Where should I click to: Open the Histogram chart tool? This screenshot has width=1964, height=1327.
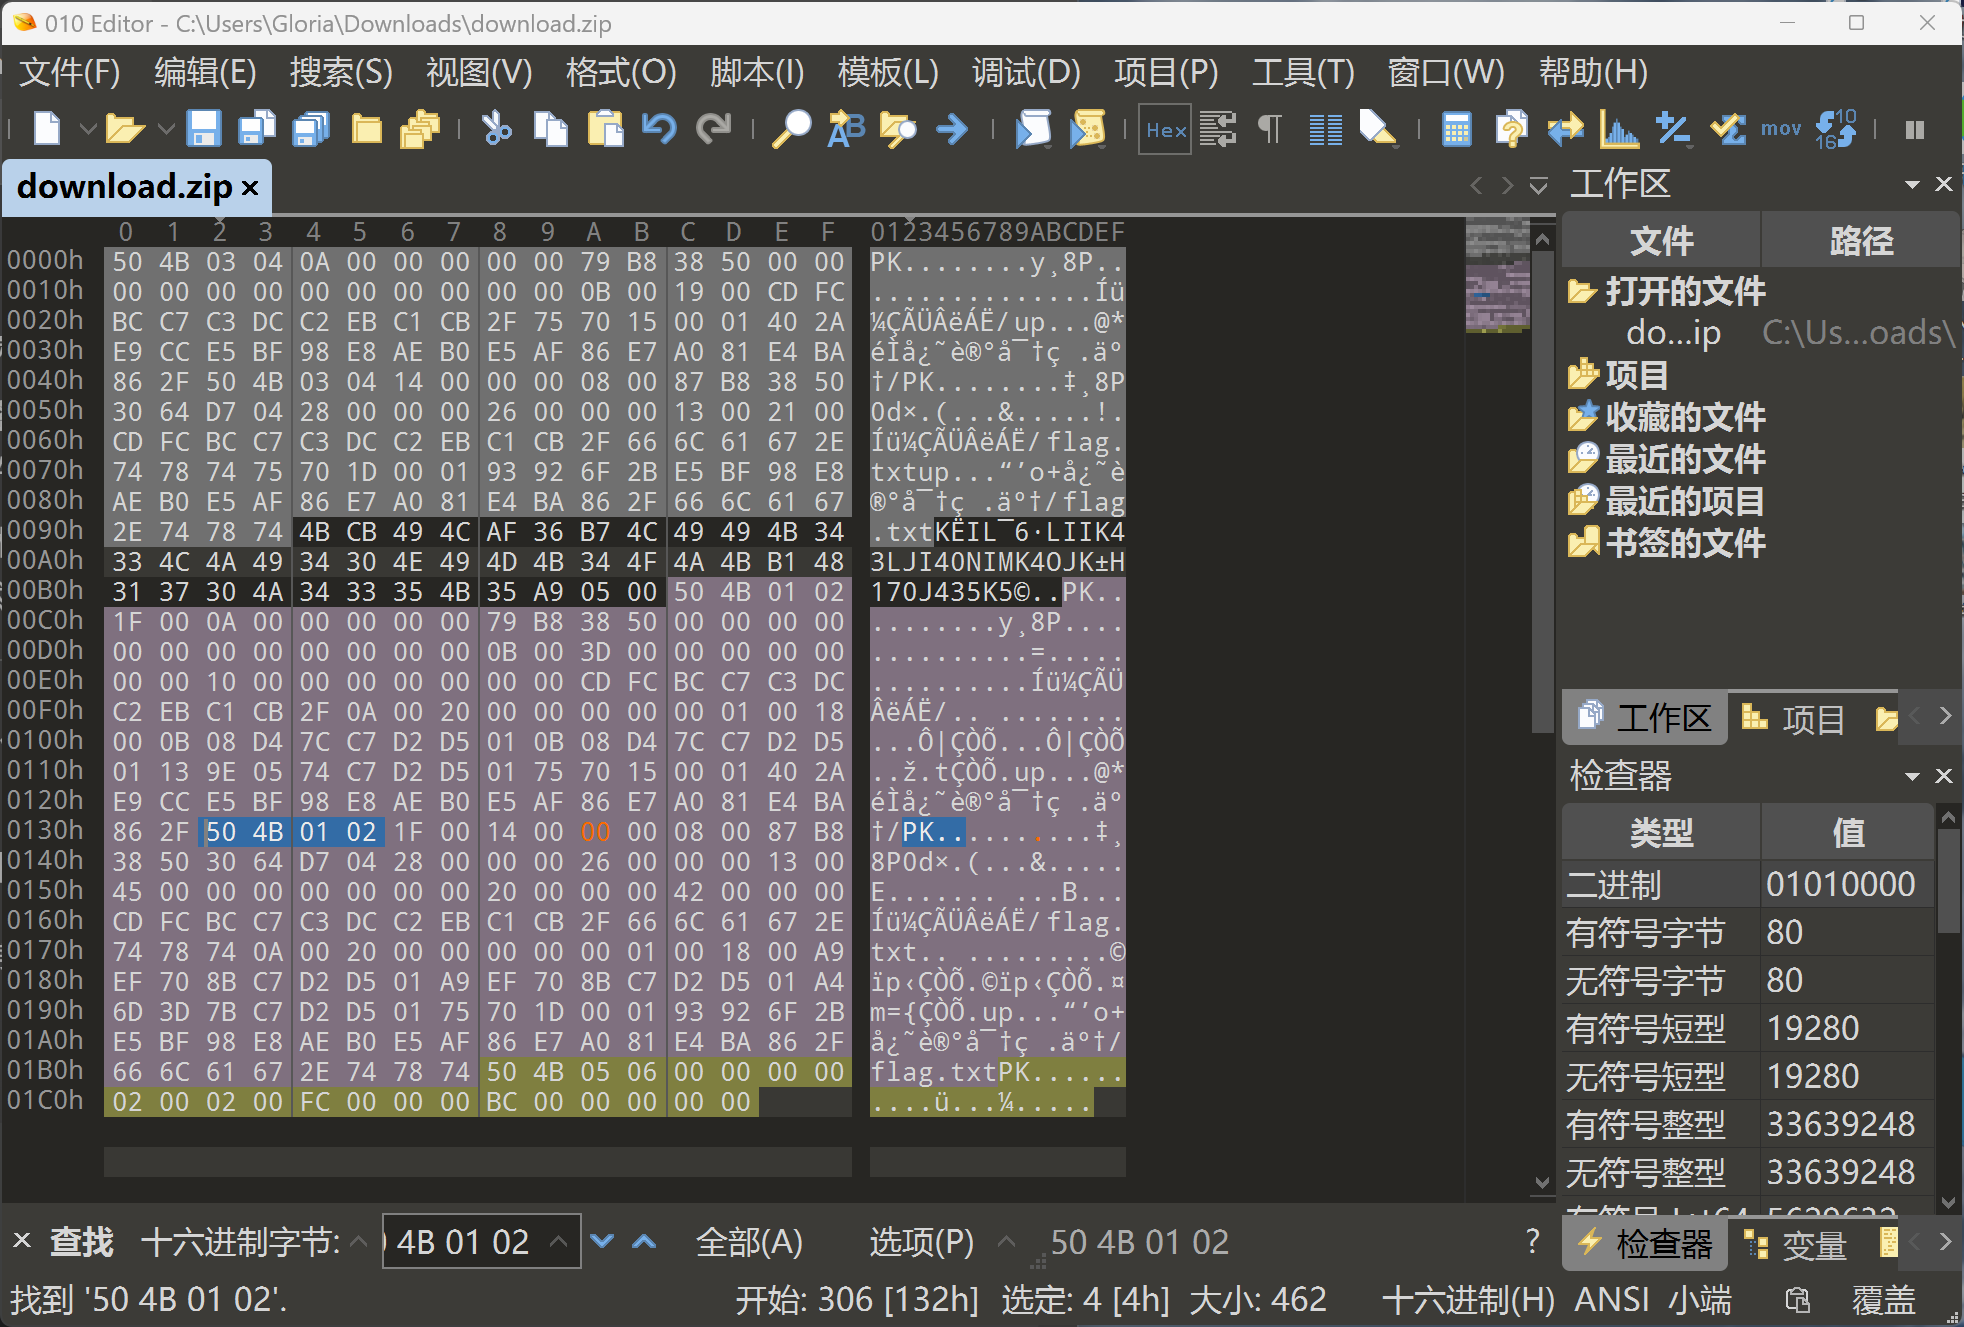click(x=1618, y=129)
